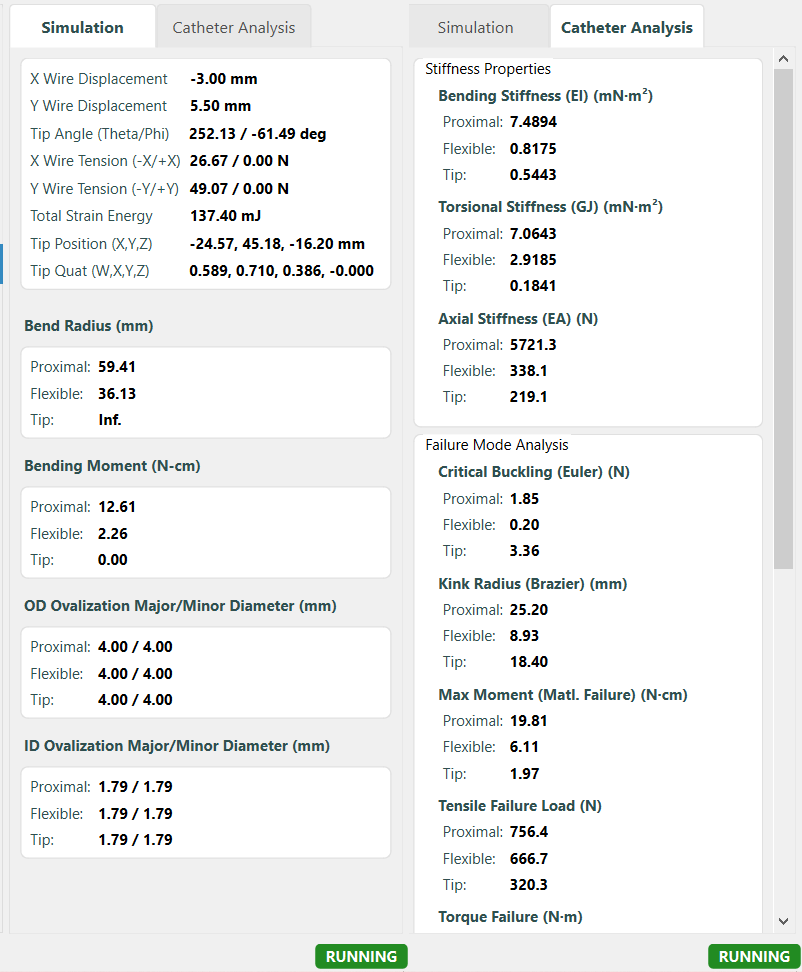
Task: Select the Y Wire Displacement value
Action: (x=220, y=106)
